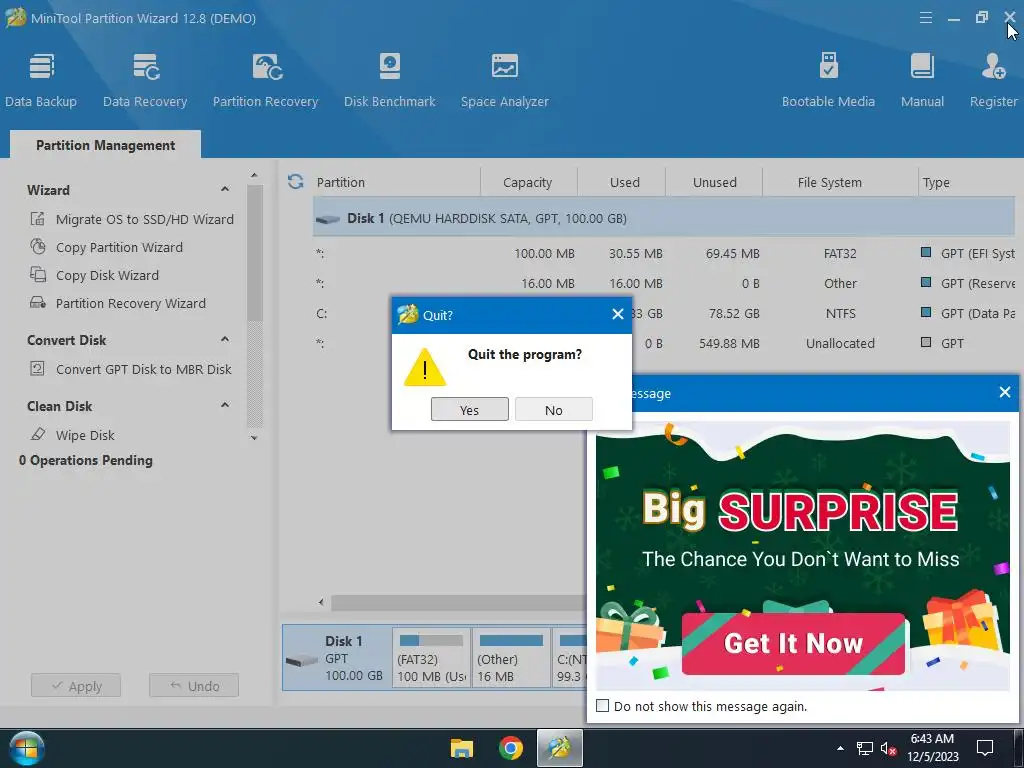This screenshot has width=1024, height=768.
Task: Select the Disk 1 QEMU HARDDISK row
Action: 663,218
